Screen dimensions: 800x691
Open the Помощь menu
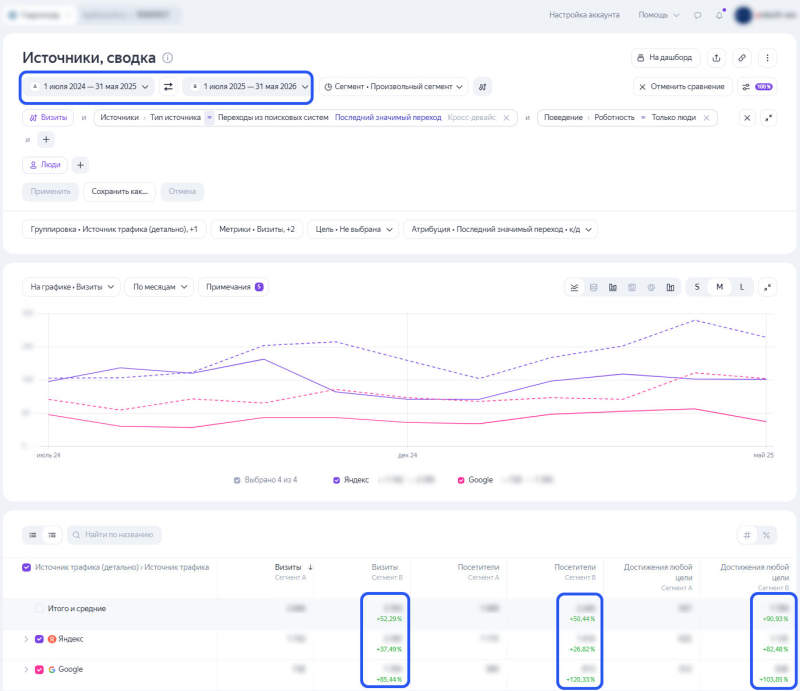coord(659,15)
